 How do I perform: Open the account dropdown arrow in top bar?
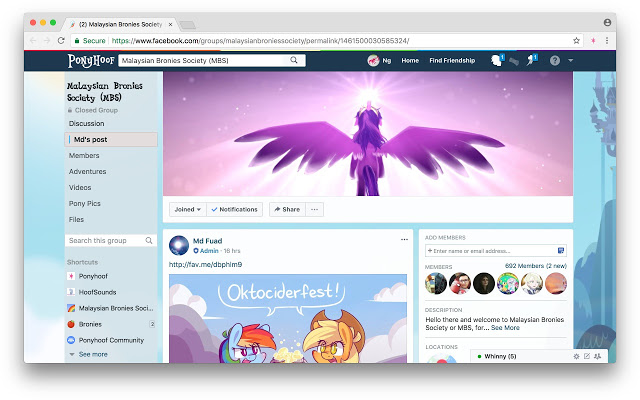pyautogui.click(x=571, y=60)
